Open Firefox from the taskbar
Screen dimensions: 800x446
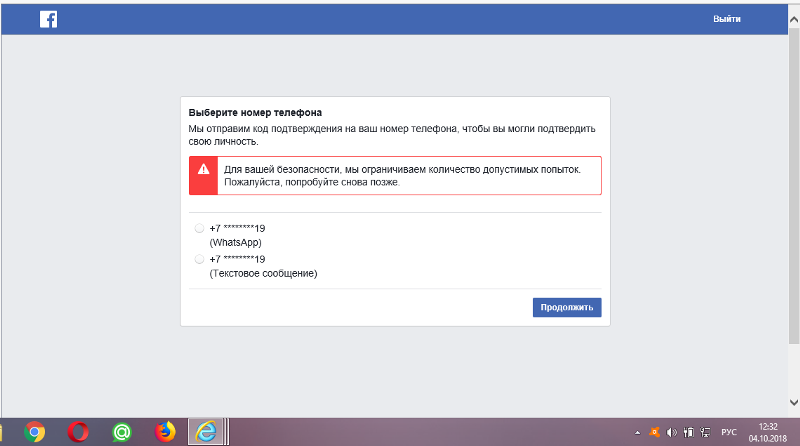tap(165, 432)
